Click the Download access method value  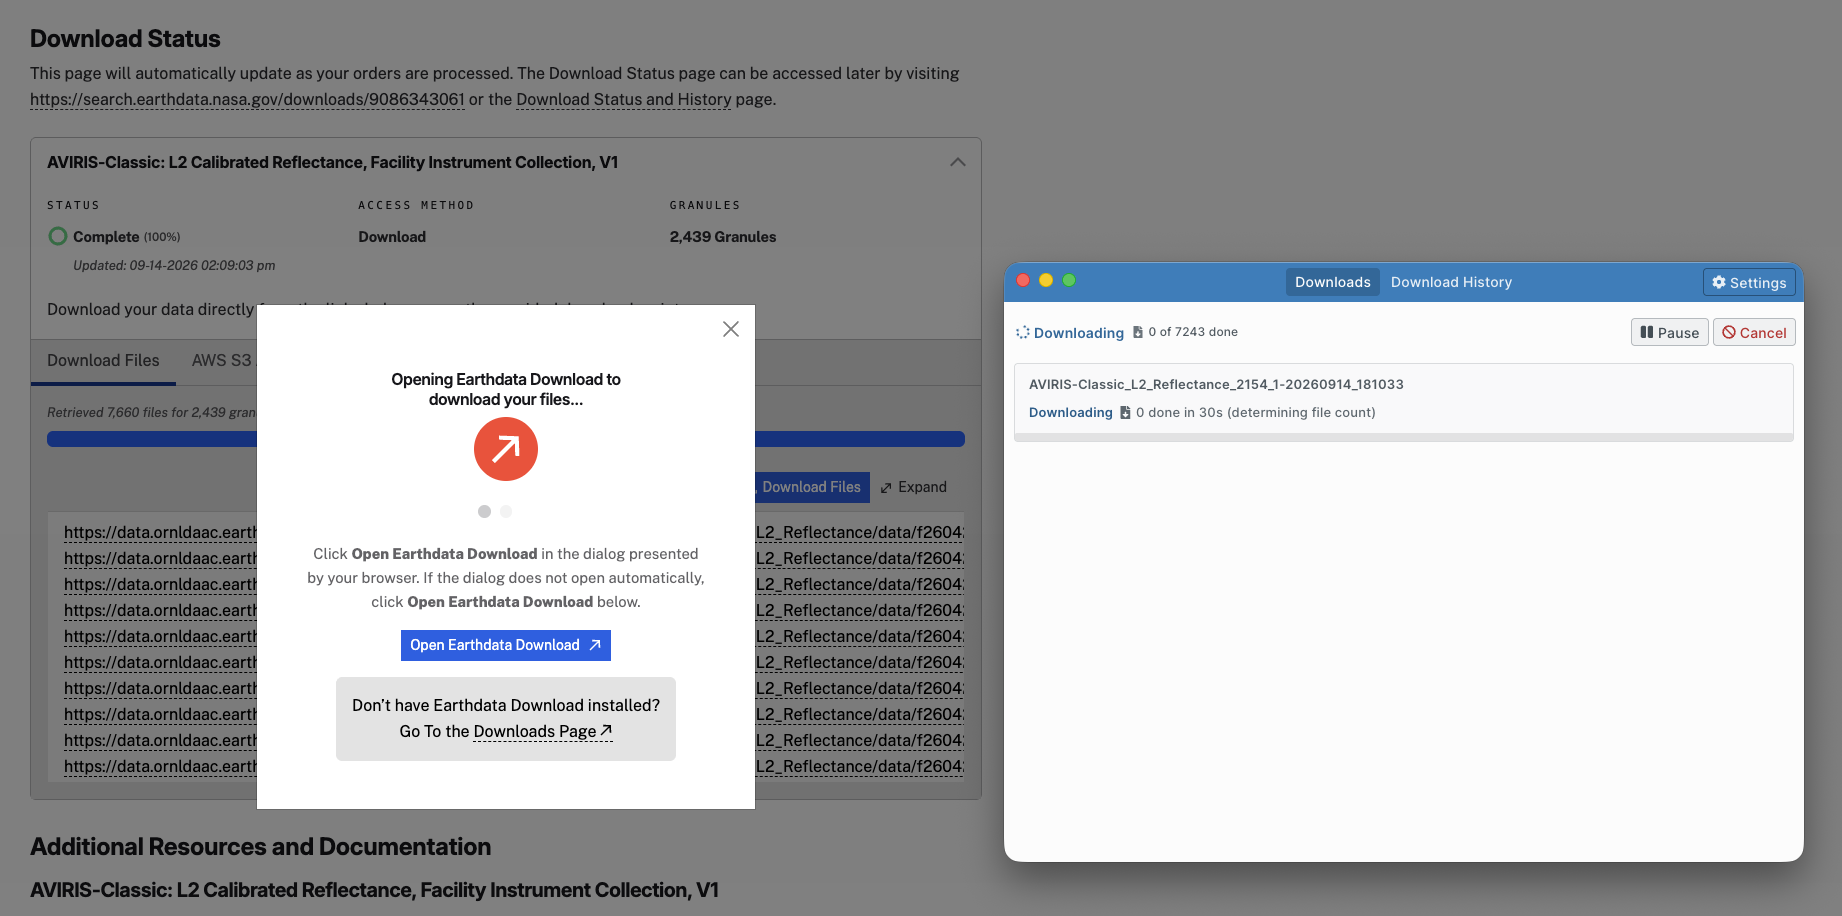pos(392,237)
